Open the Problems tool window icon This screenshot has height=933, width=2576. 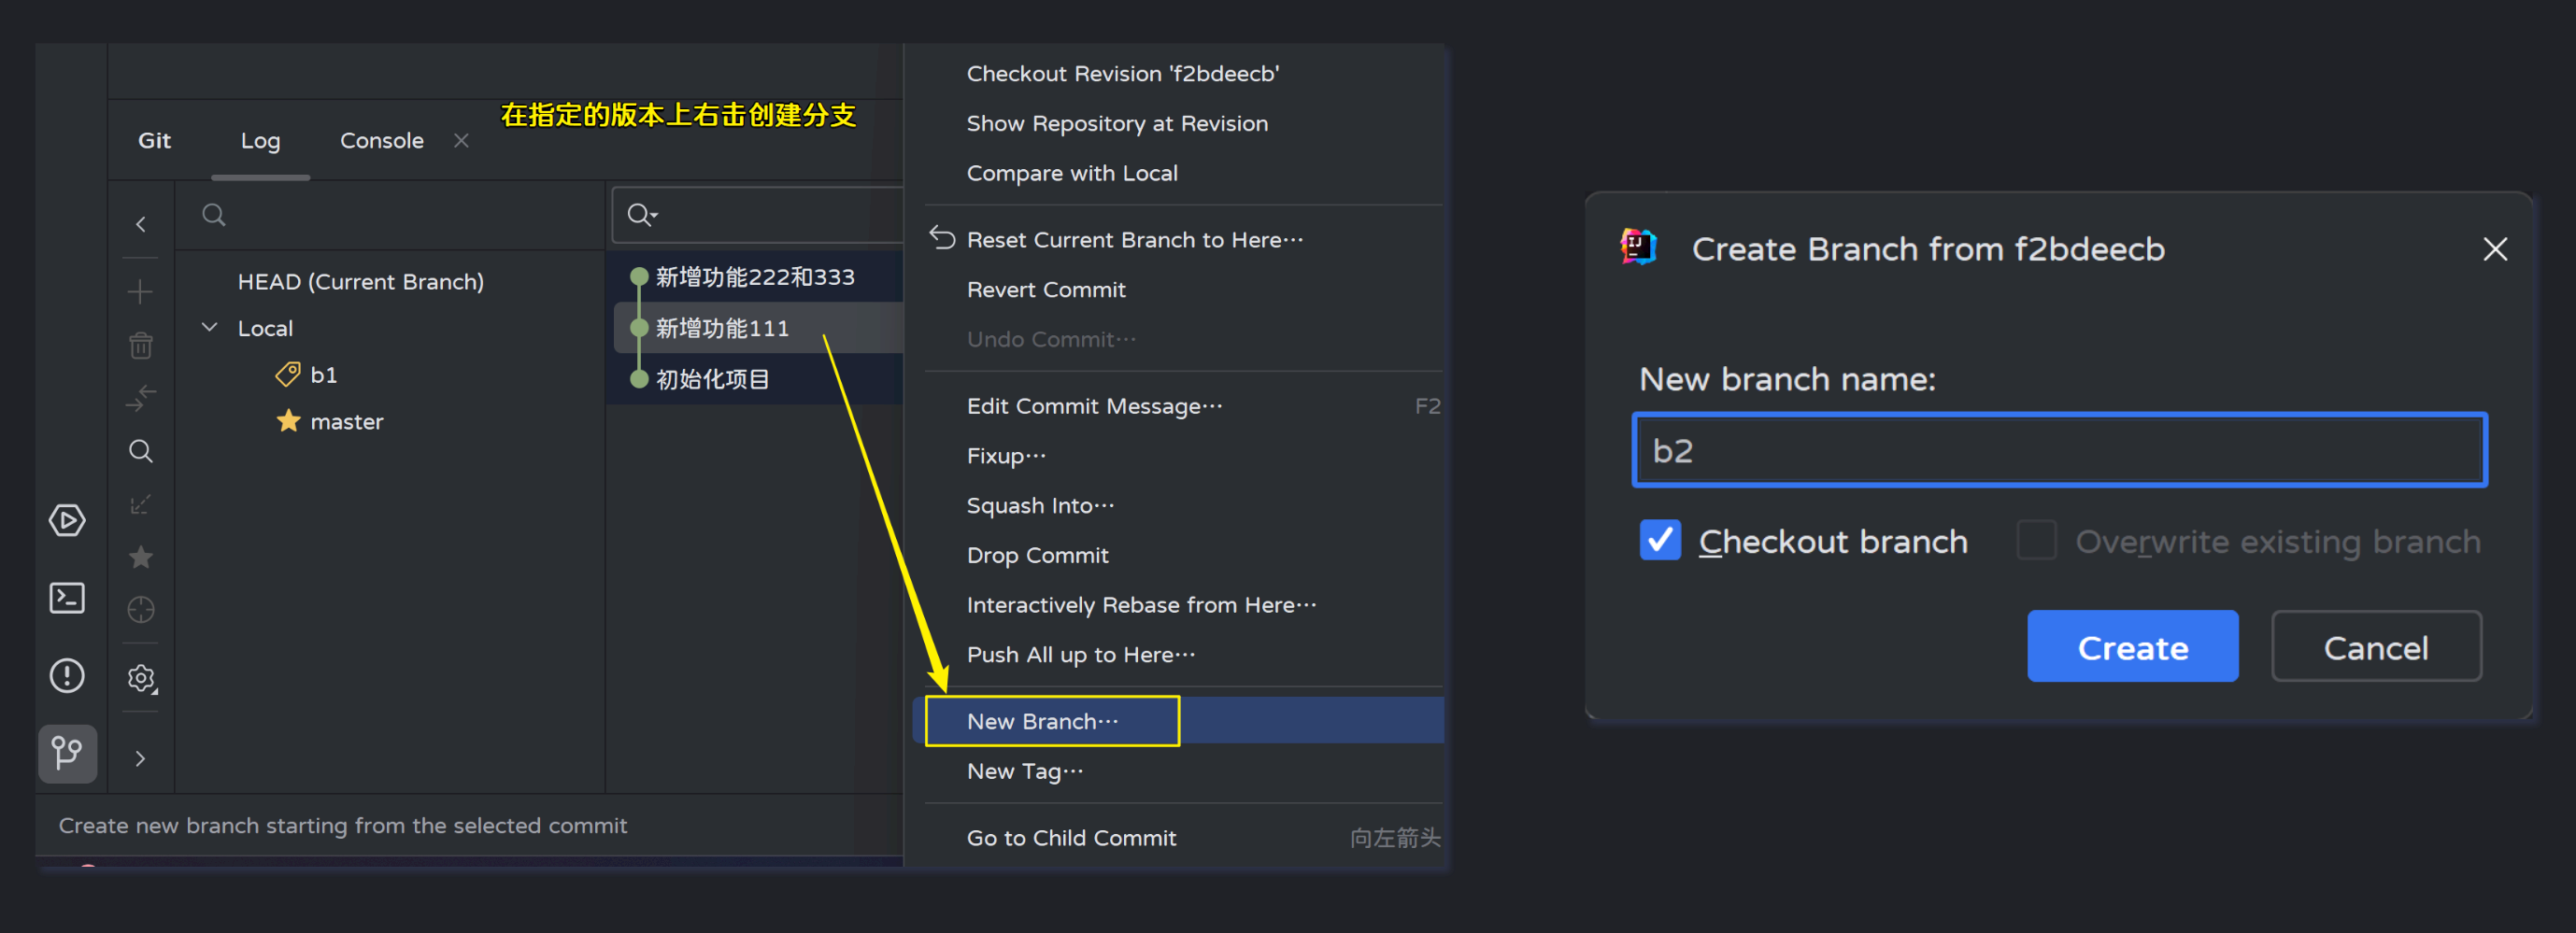(67, 676)
